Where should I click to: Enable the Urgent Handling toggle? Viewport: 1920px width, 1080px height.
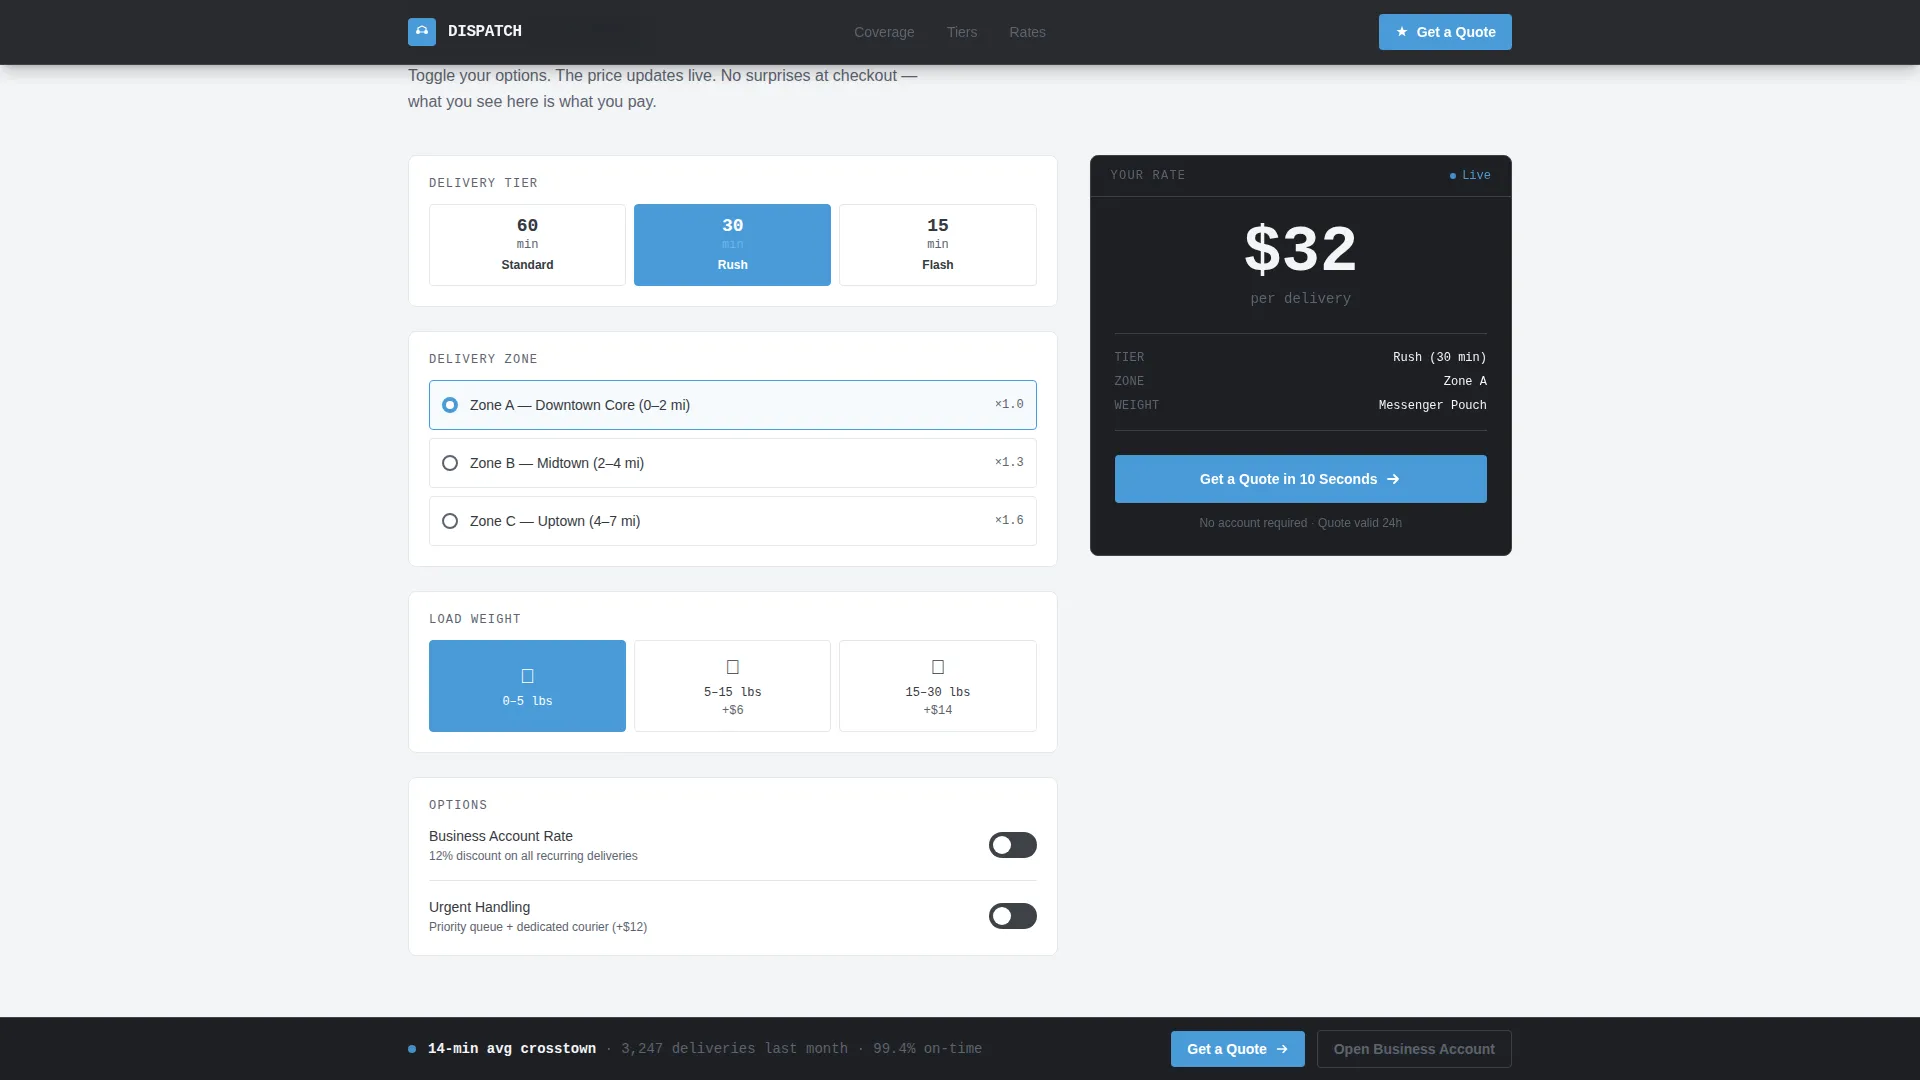[x=1012, y=916]
